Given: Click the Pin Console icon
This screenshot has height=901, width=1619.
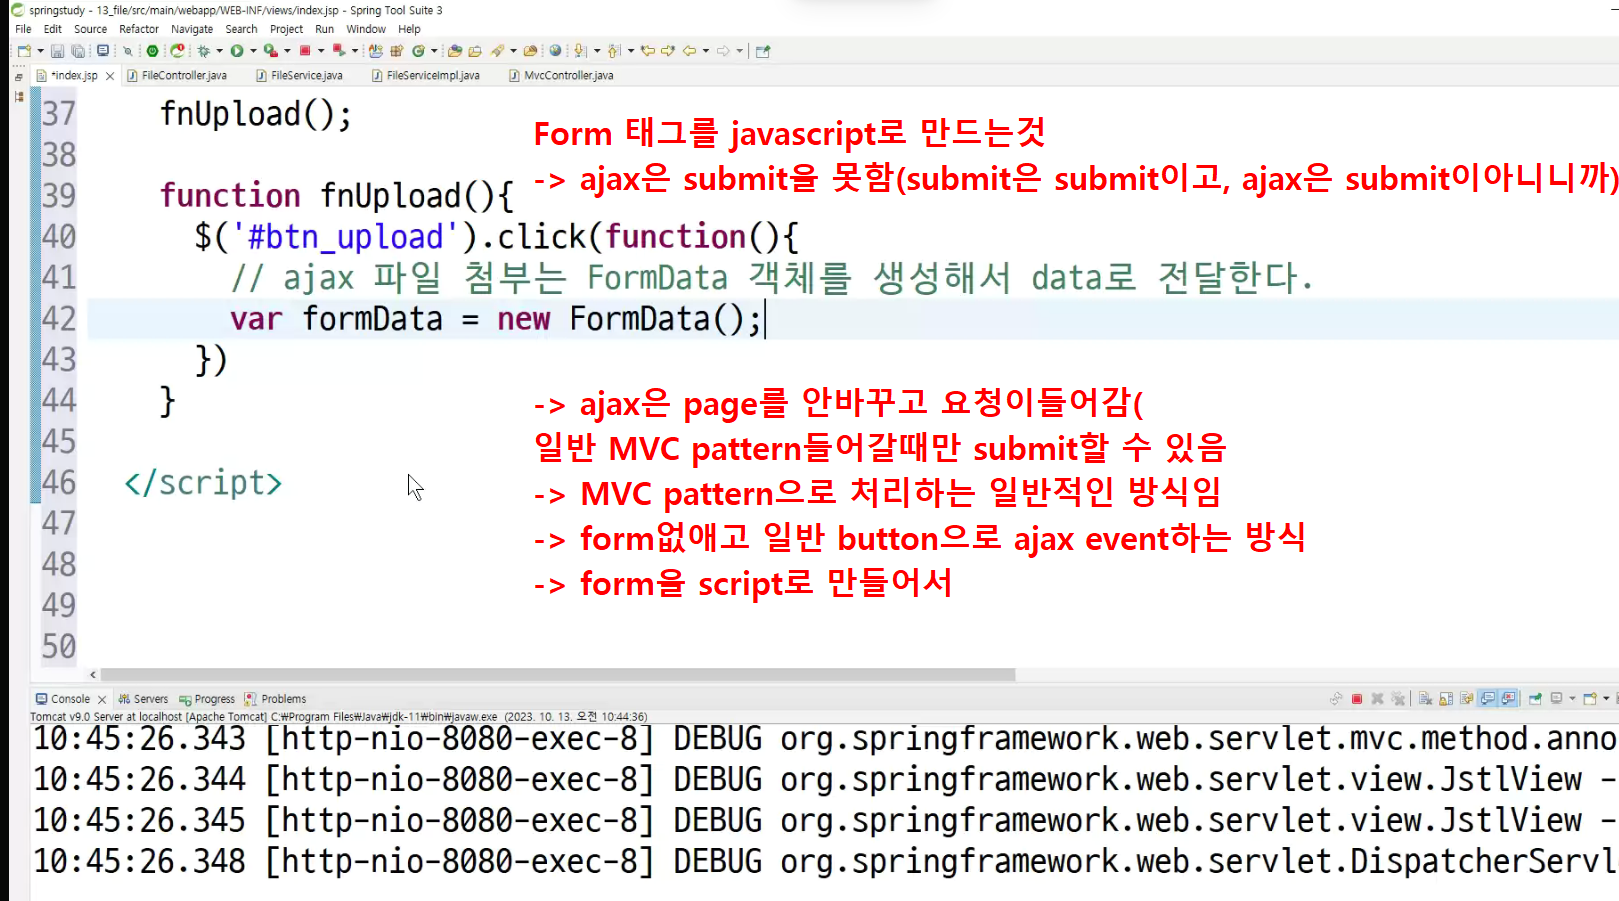Looking at the screenshot, I should click(1535, 699).
